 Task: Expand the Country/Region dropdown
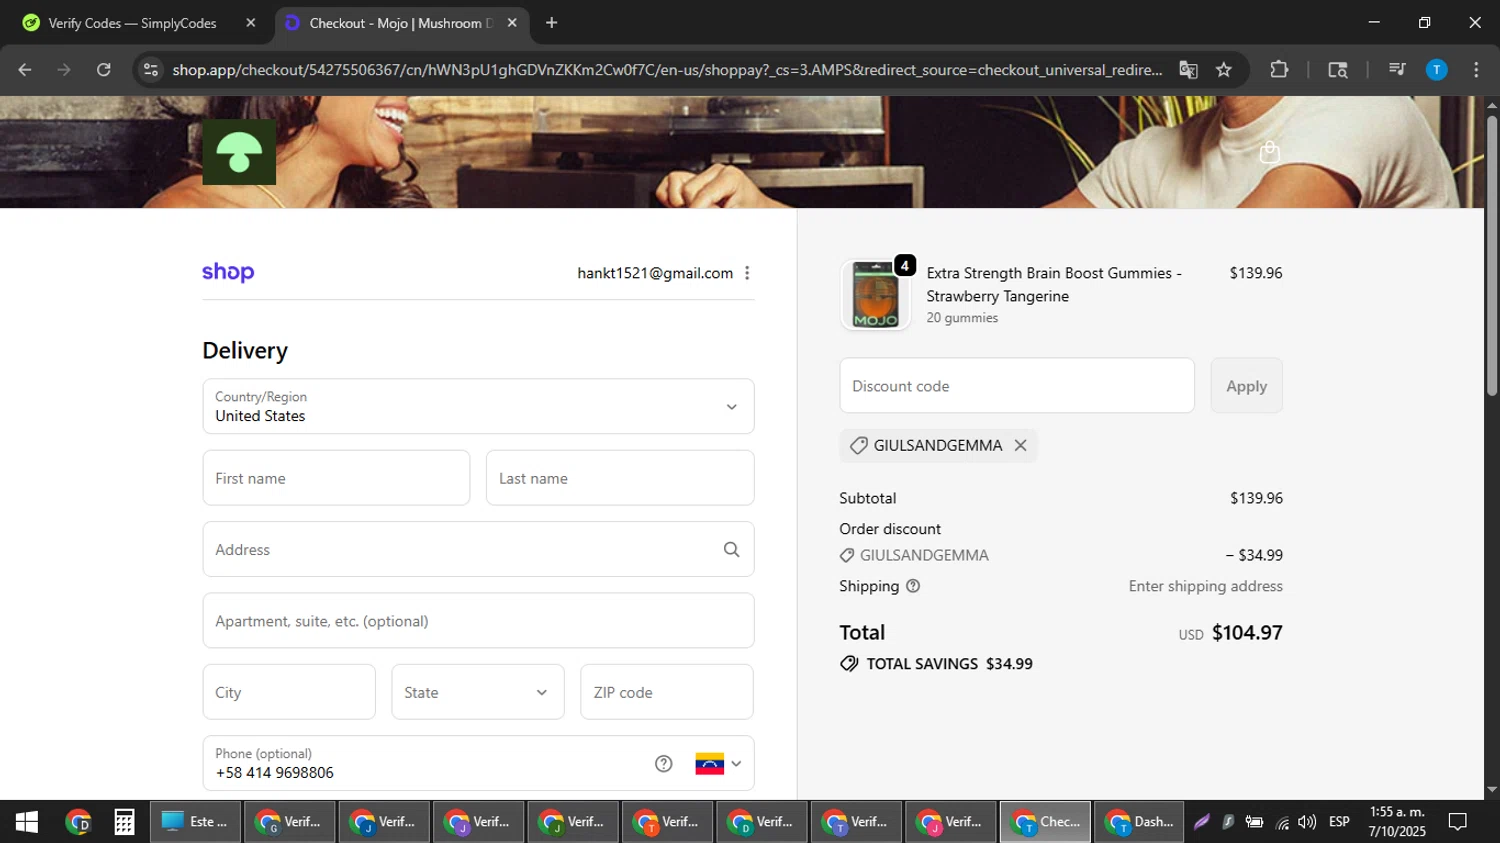coord(478,406)
